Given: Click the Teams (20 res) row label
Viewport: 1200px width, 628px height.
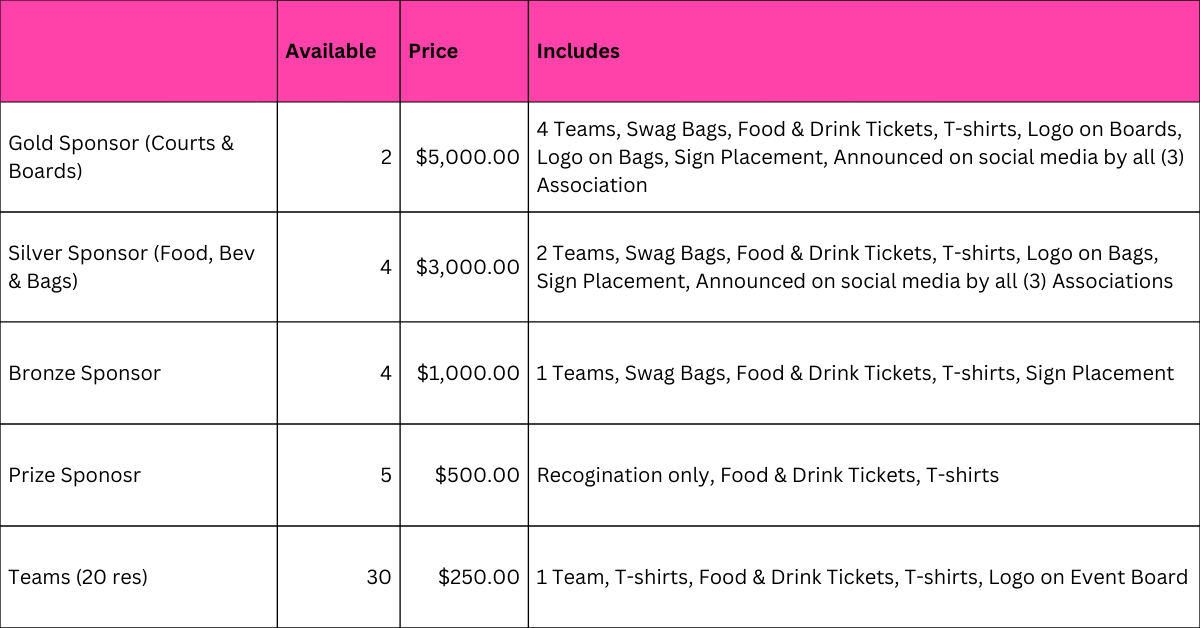Looking at the screenshot, I should [x=78, y=577].
